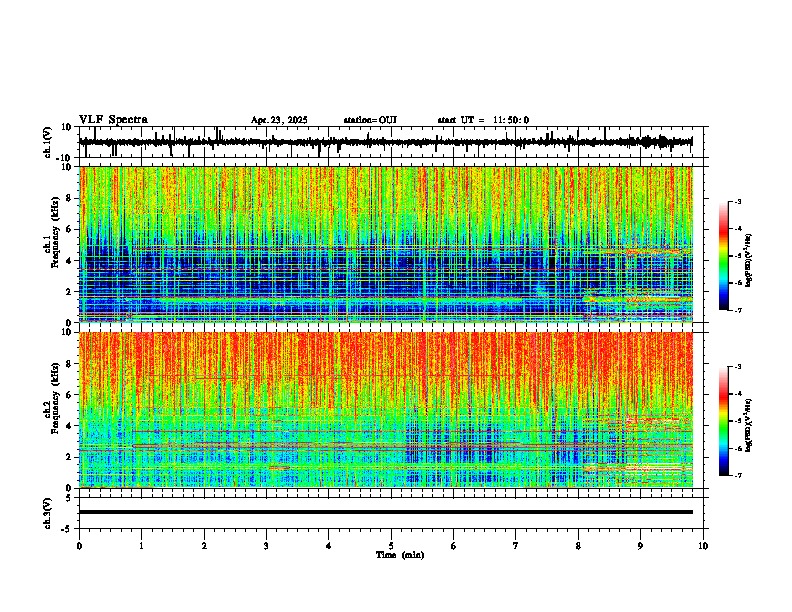The height and width of the screenshot is (612, 792).
Task: Click the time axis tick label '8'
Action: (578, 546)
